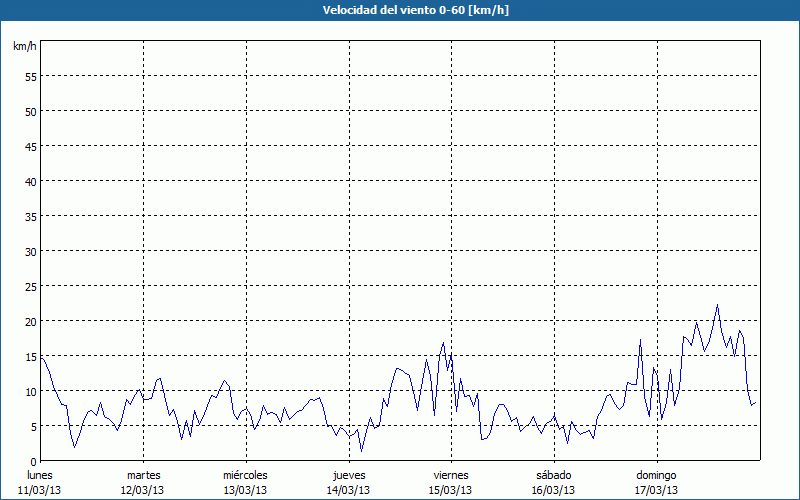Click the 'jueves' day label

348,475
